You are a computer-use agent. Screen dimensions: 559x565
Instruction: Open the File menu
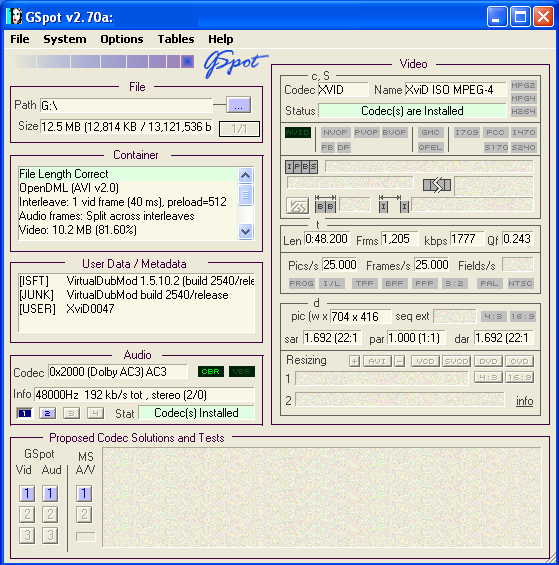click(x=20, y=39)
